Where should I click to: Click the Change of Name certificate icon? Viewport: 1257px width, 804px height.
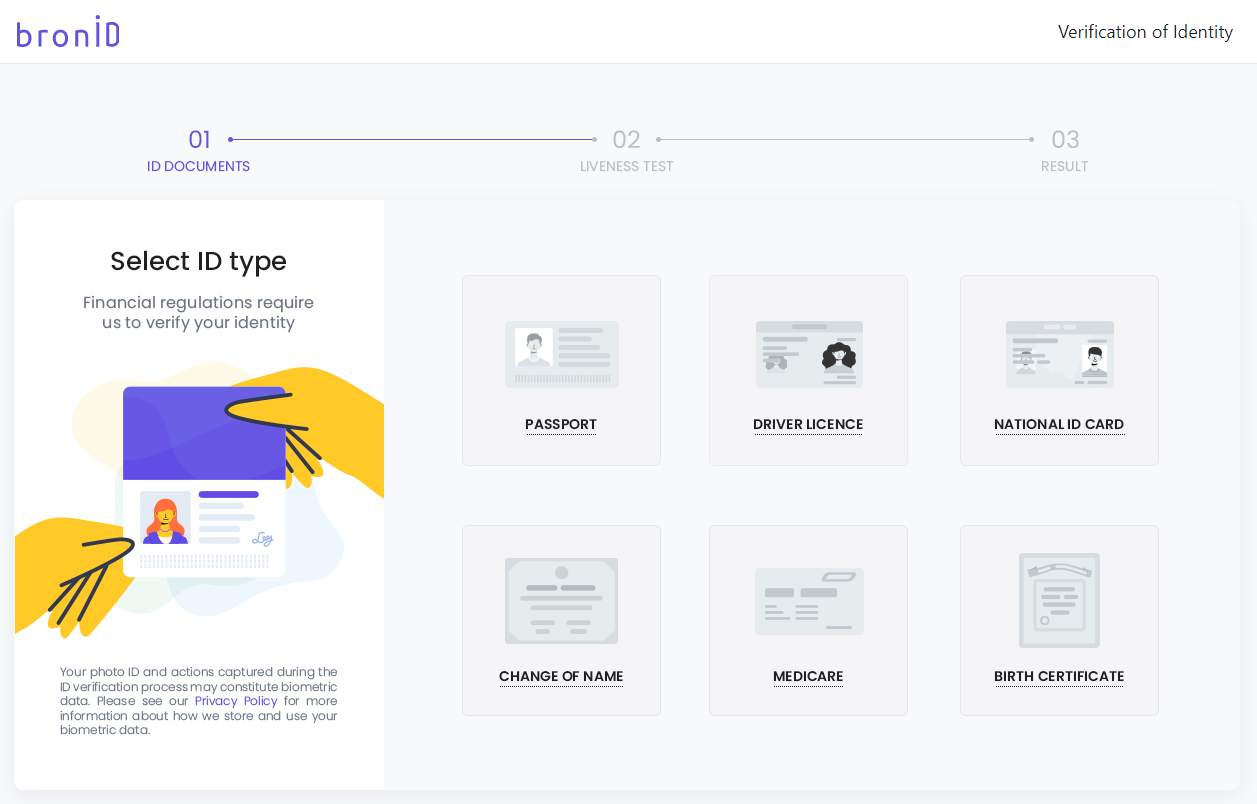click(561, 600)
